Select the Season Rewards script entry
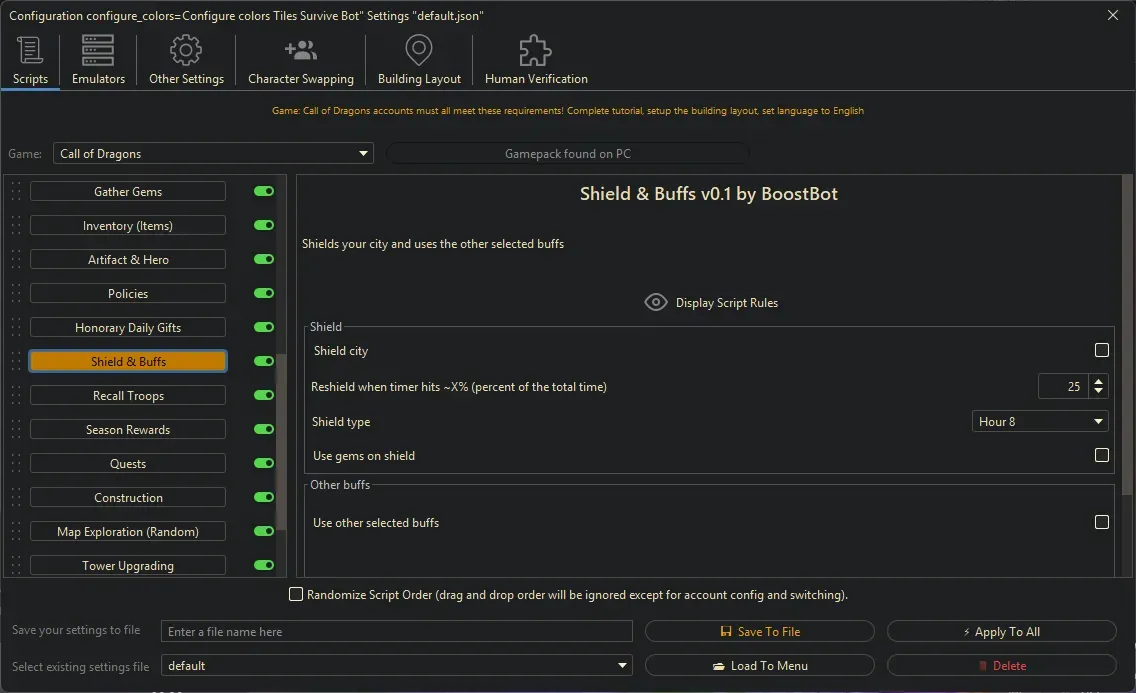This screenshot has width=1136, height=693. [x=127, y=429]
